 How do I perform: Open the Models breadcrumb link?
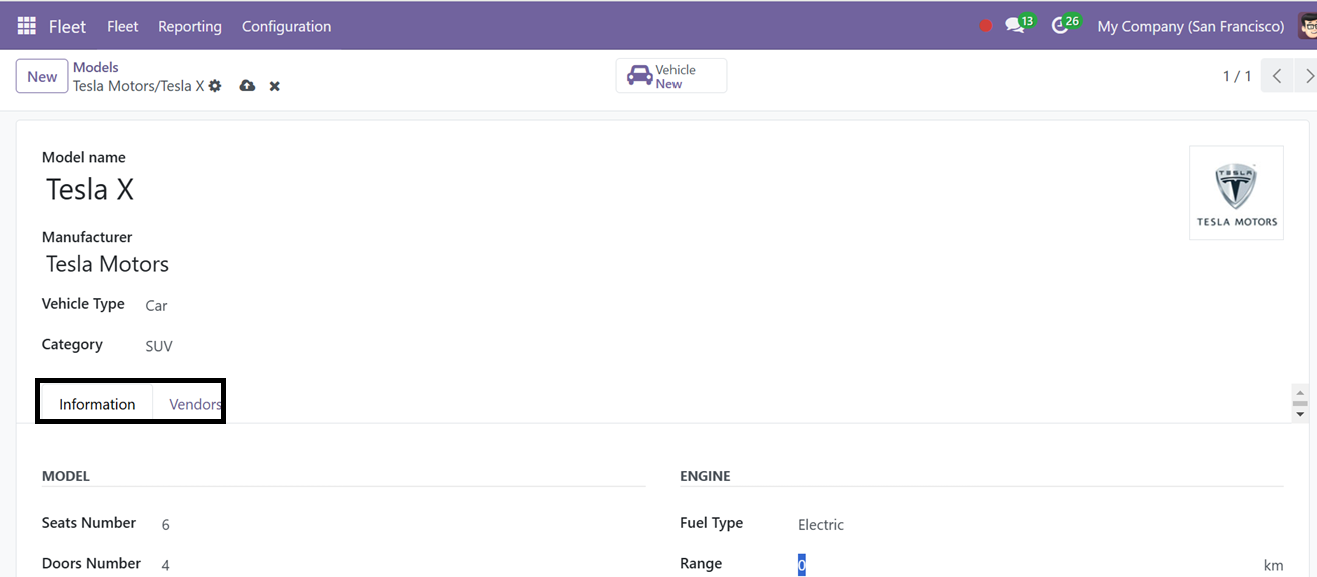[x=96, y=67]
